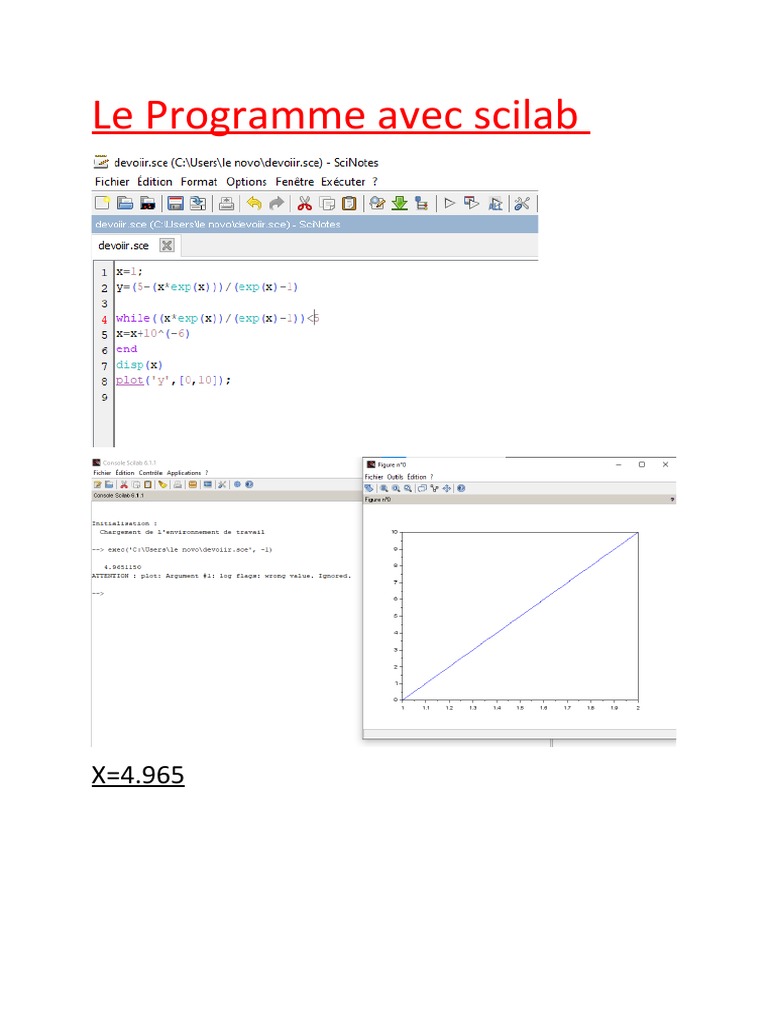The image size is (768, 1024).
Task: Click the Open folder icon in SciNotes toolbar
Action: (x=125, y=203)
